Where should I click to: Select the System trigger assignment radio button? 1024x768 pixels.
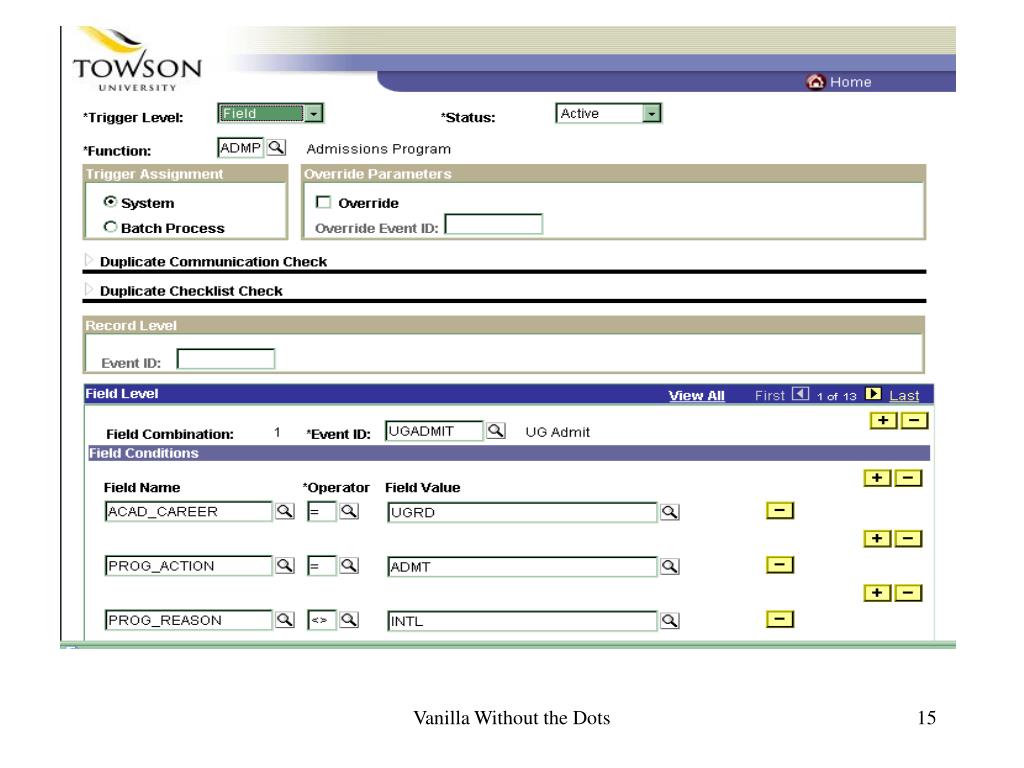point(110,202)
